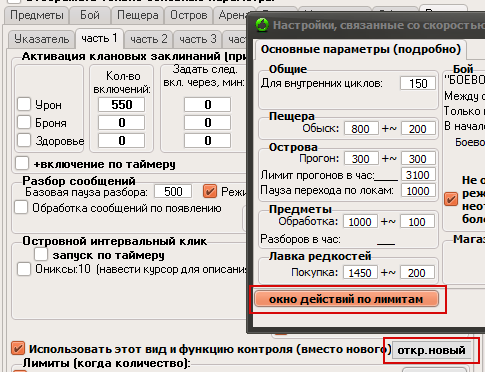The height and width of the screenshot is (372, 485).
Task: Click the Для внутренних циклов label
Action: pyautogui.click(x=322, y=83)
